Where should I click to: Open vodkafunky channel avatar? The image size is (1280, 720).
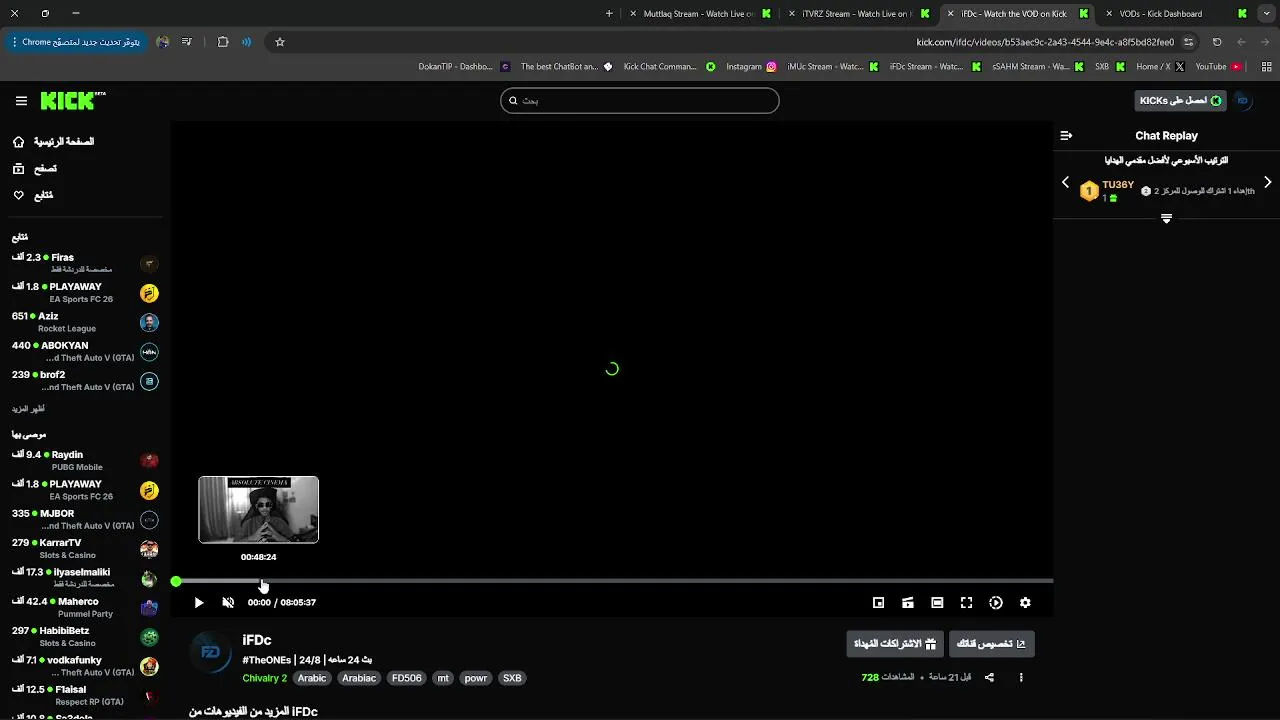149,667
